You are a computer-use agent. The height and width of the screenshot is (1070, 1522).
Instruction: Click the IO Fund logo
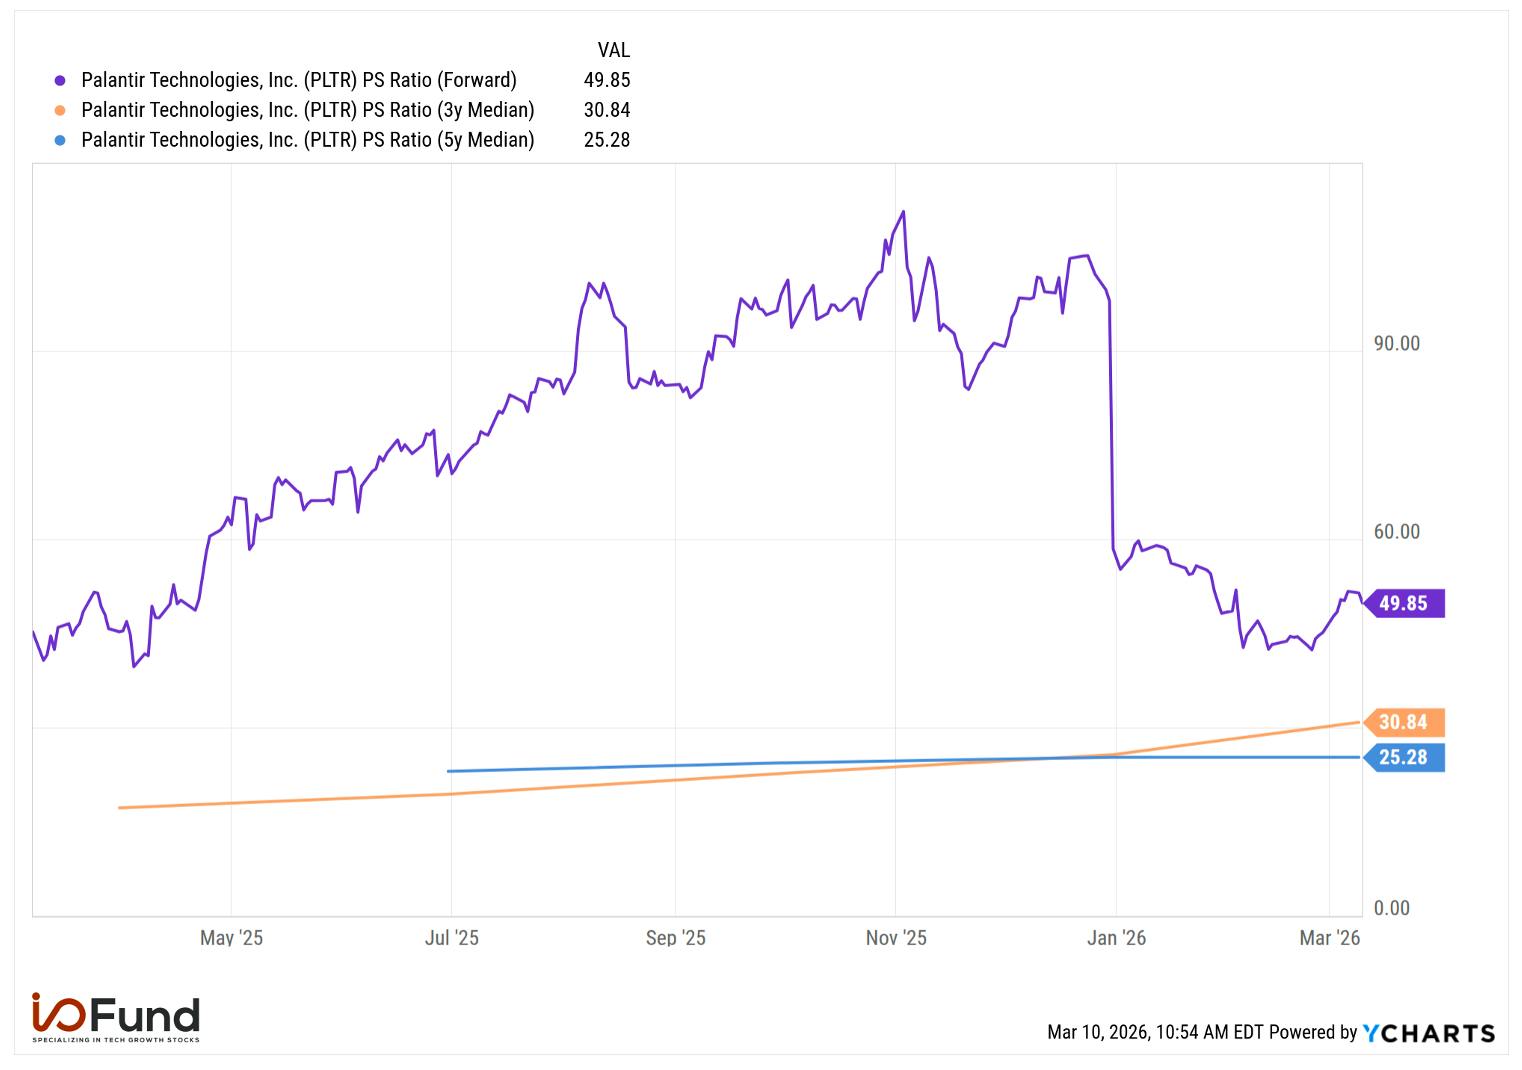pos(115,1018)
